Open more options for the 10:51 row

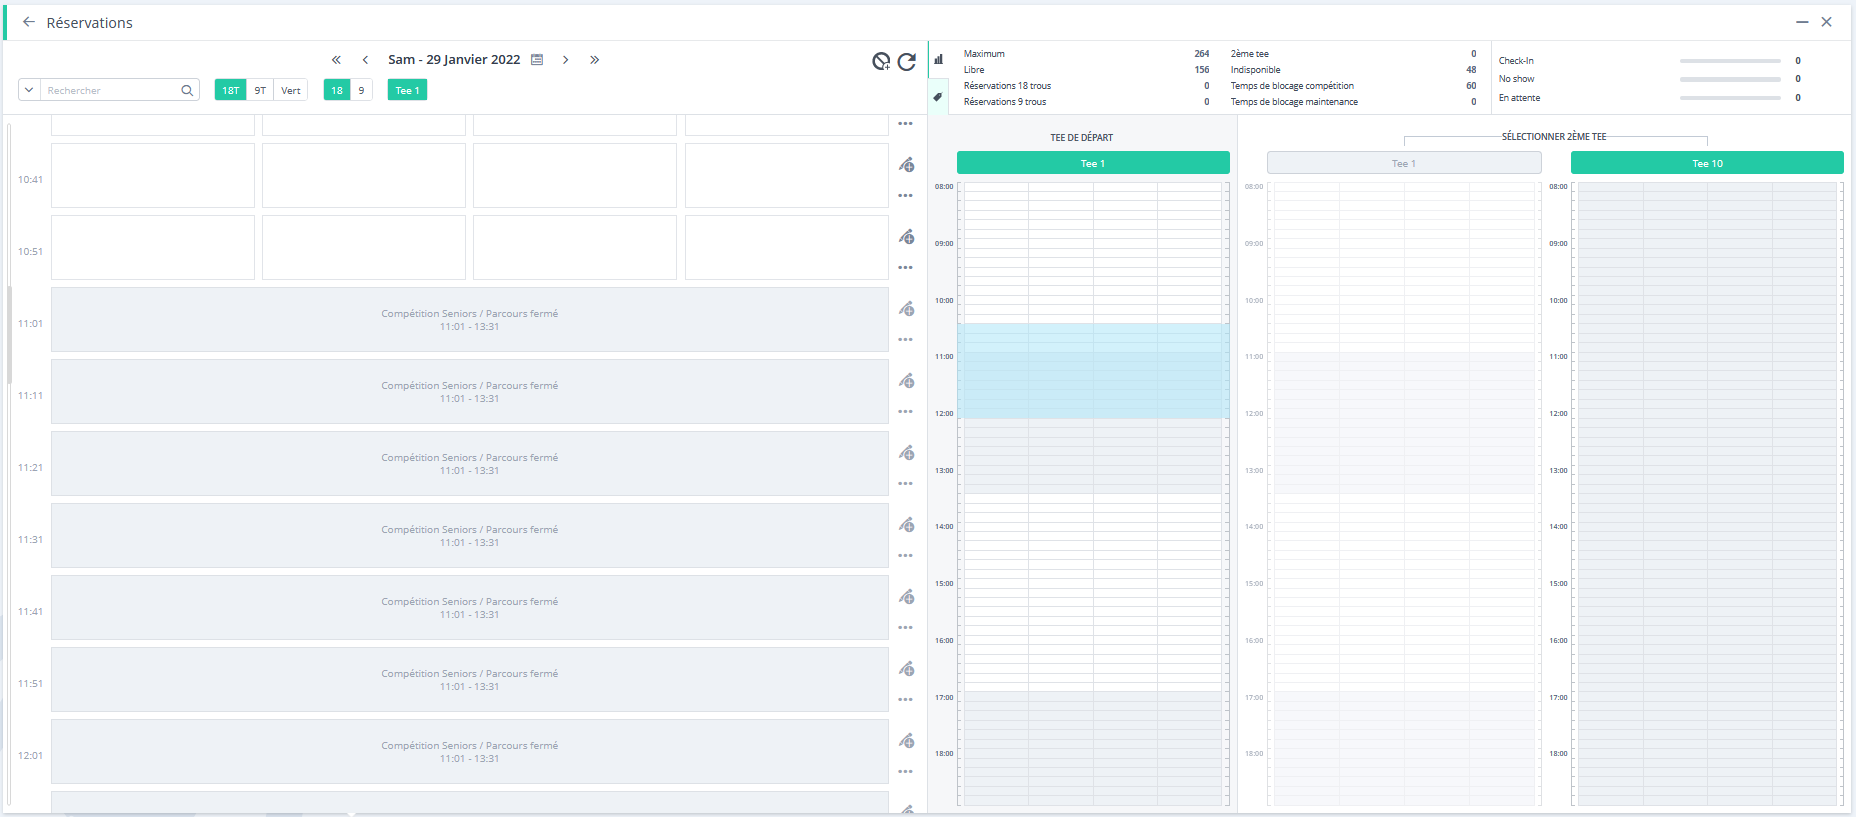[905, 268]
